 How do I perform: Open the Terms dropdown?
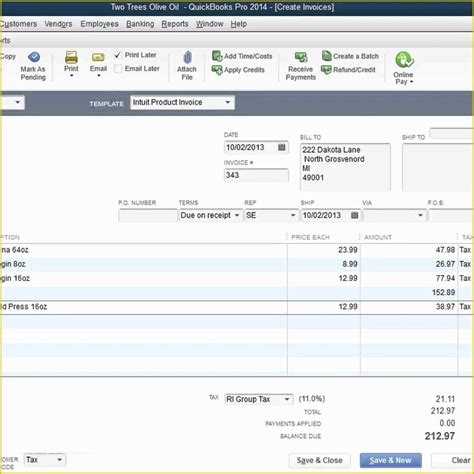coord(237,215)
